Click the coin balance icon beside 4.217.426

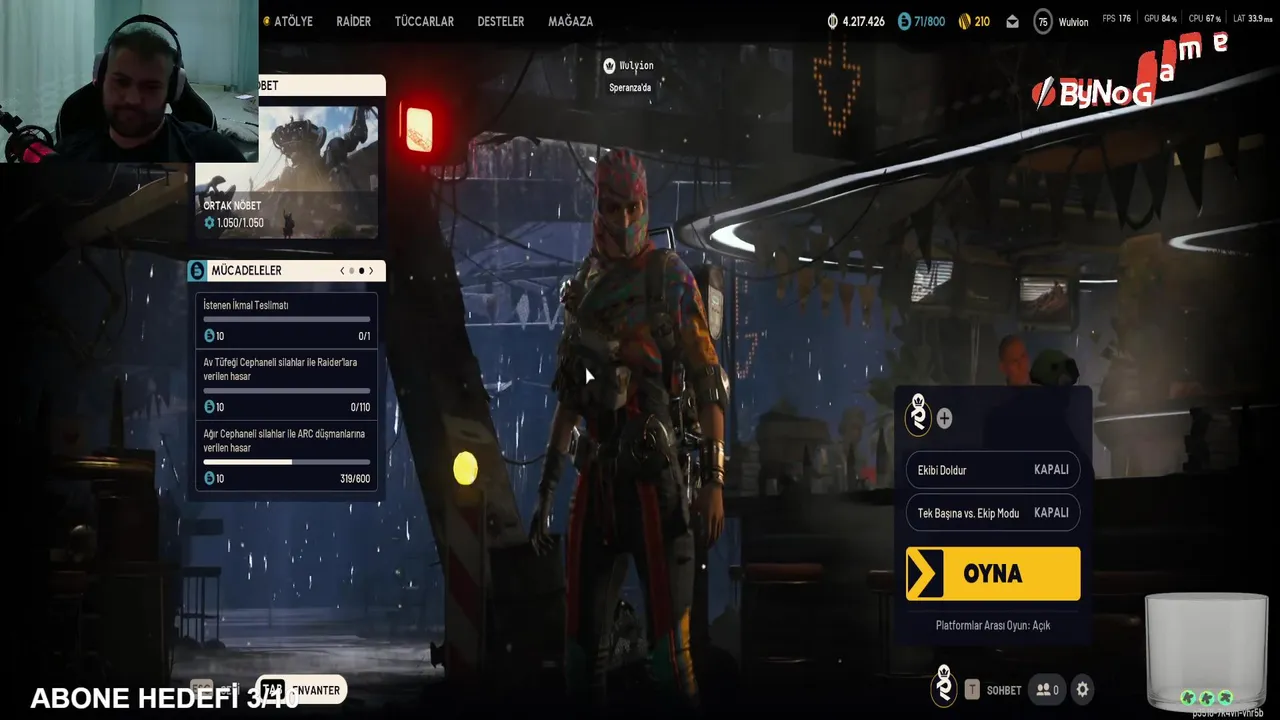pos(833,21)
